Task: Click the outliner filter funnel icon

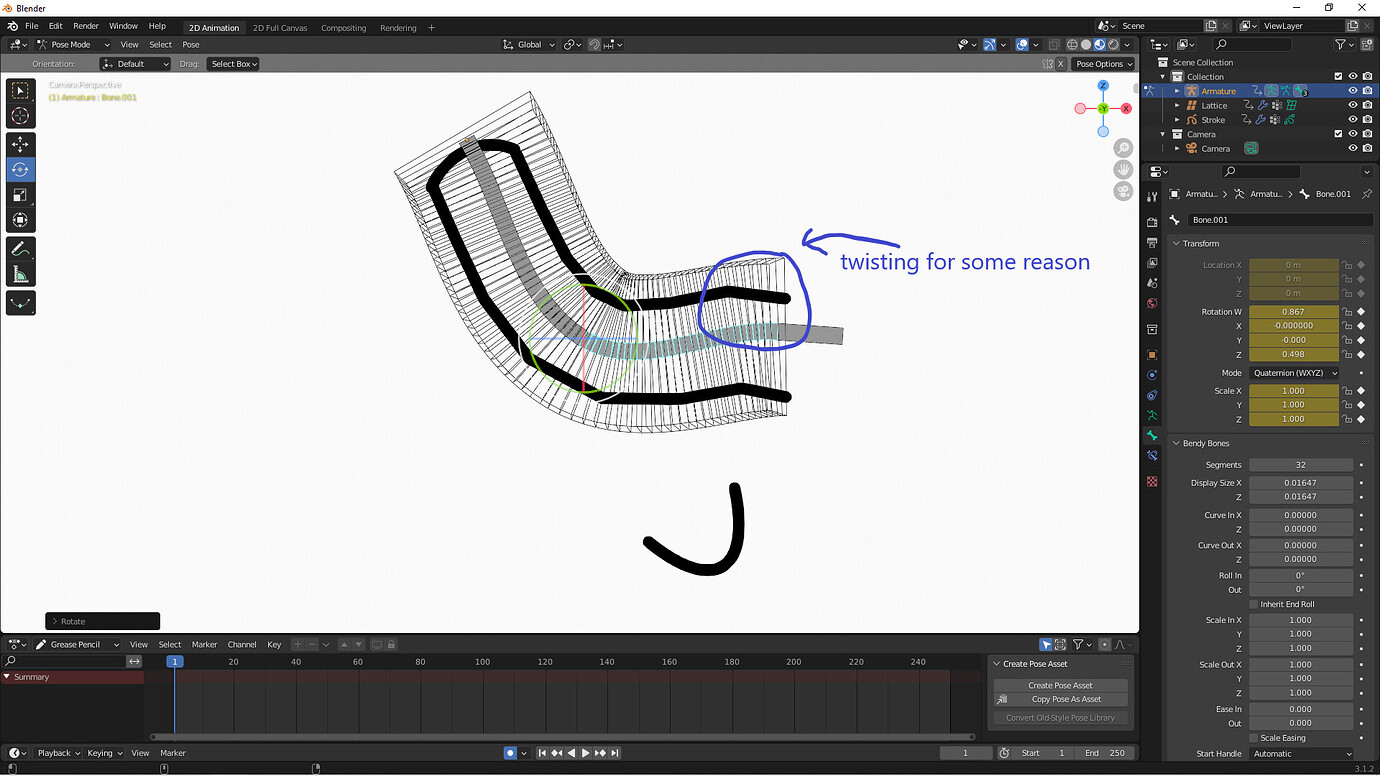Action: [x=1341, y=44]
